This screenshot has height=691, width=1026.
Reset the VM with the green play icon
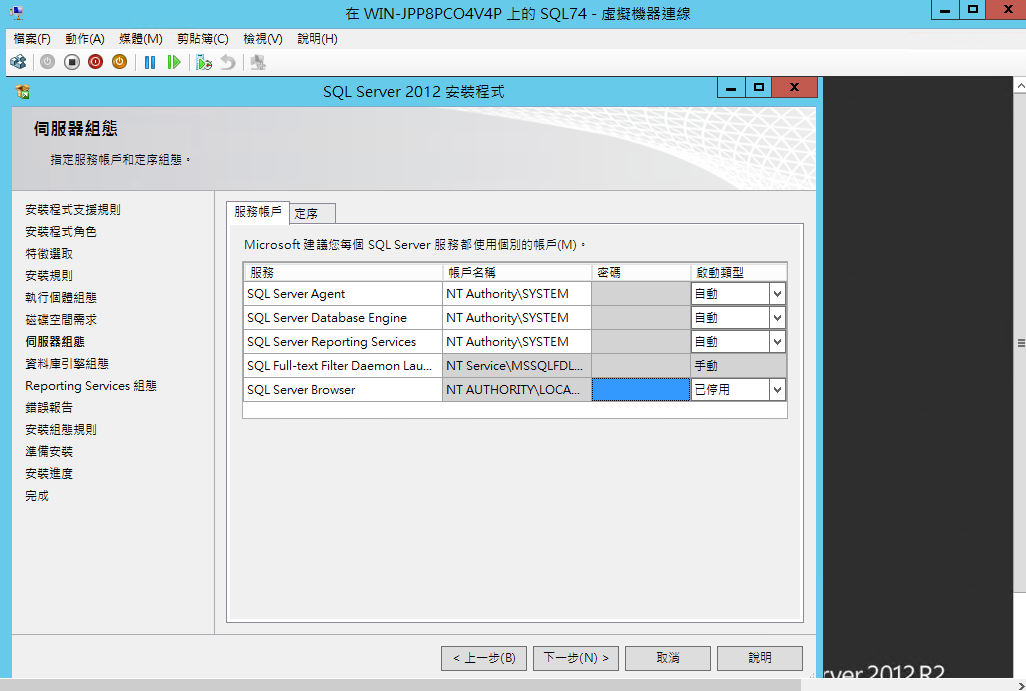tap(173, 62)
